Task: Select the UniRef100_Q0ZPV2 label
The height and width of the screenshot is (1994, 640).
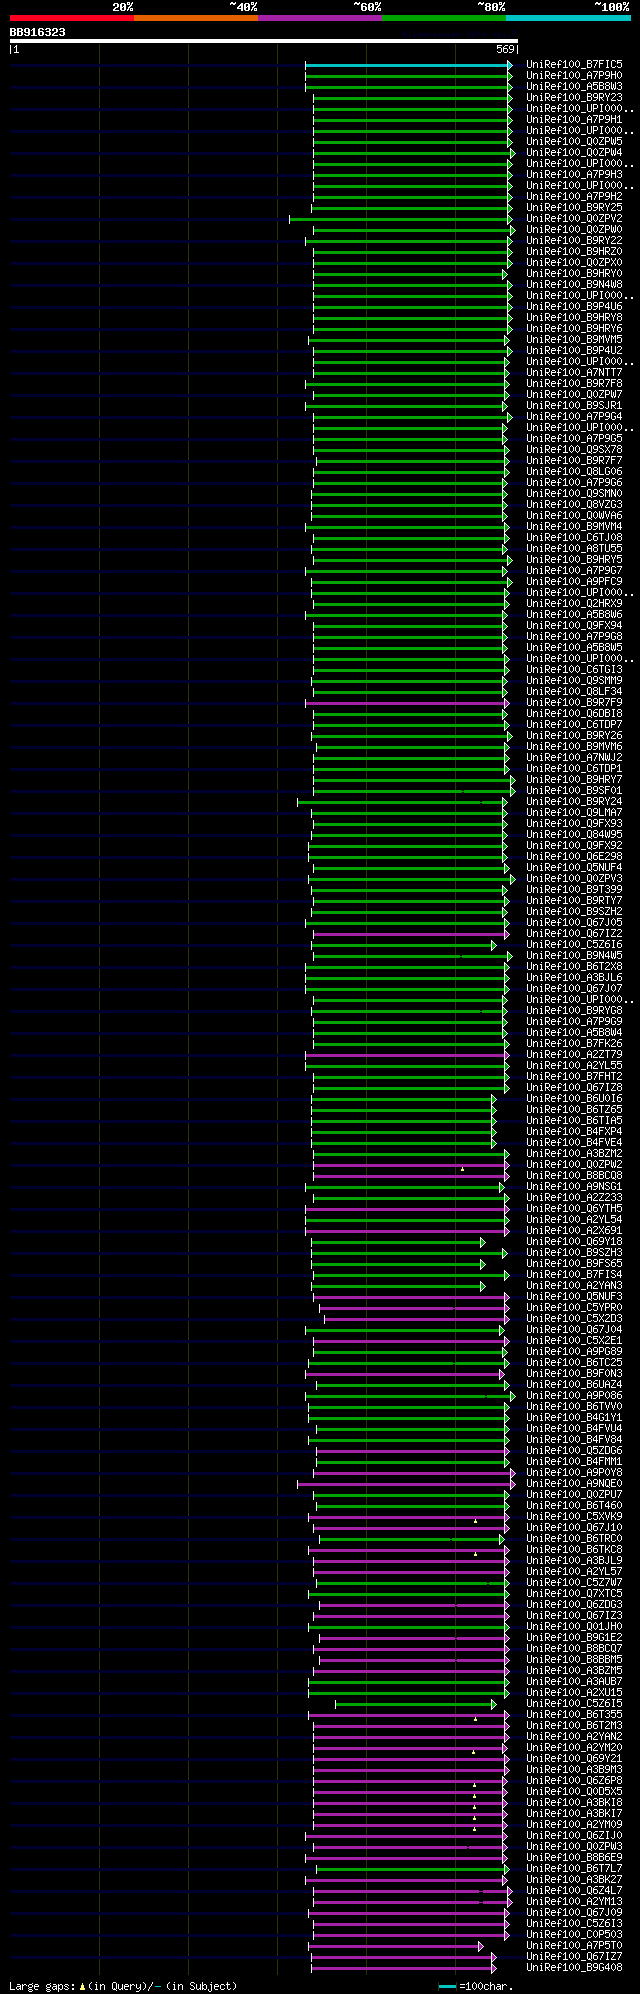Action: pos(574,219)
